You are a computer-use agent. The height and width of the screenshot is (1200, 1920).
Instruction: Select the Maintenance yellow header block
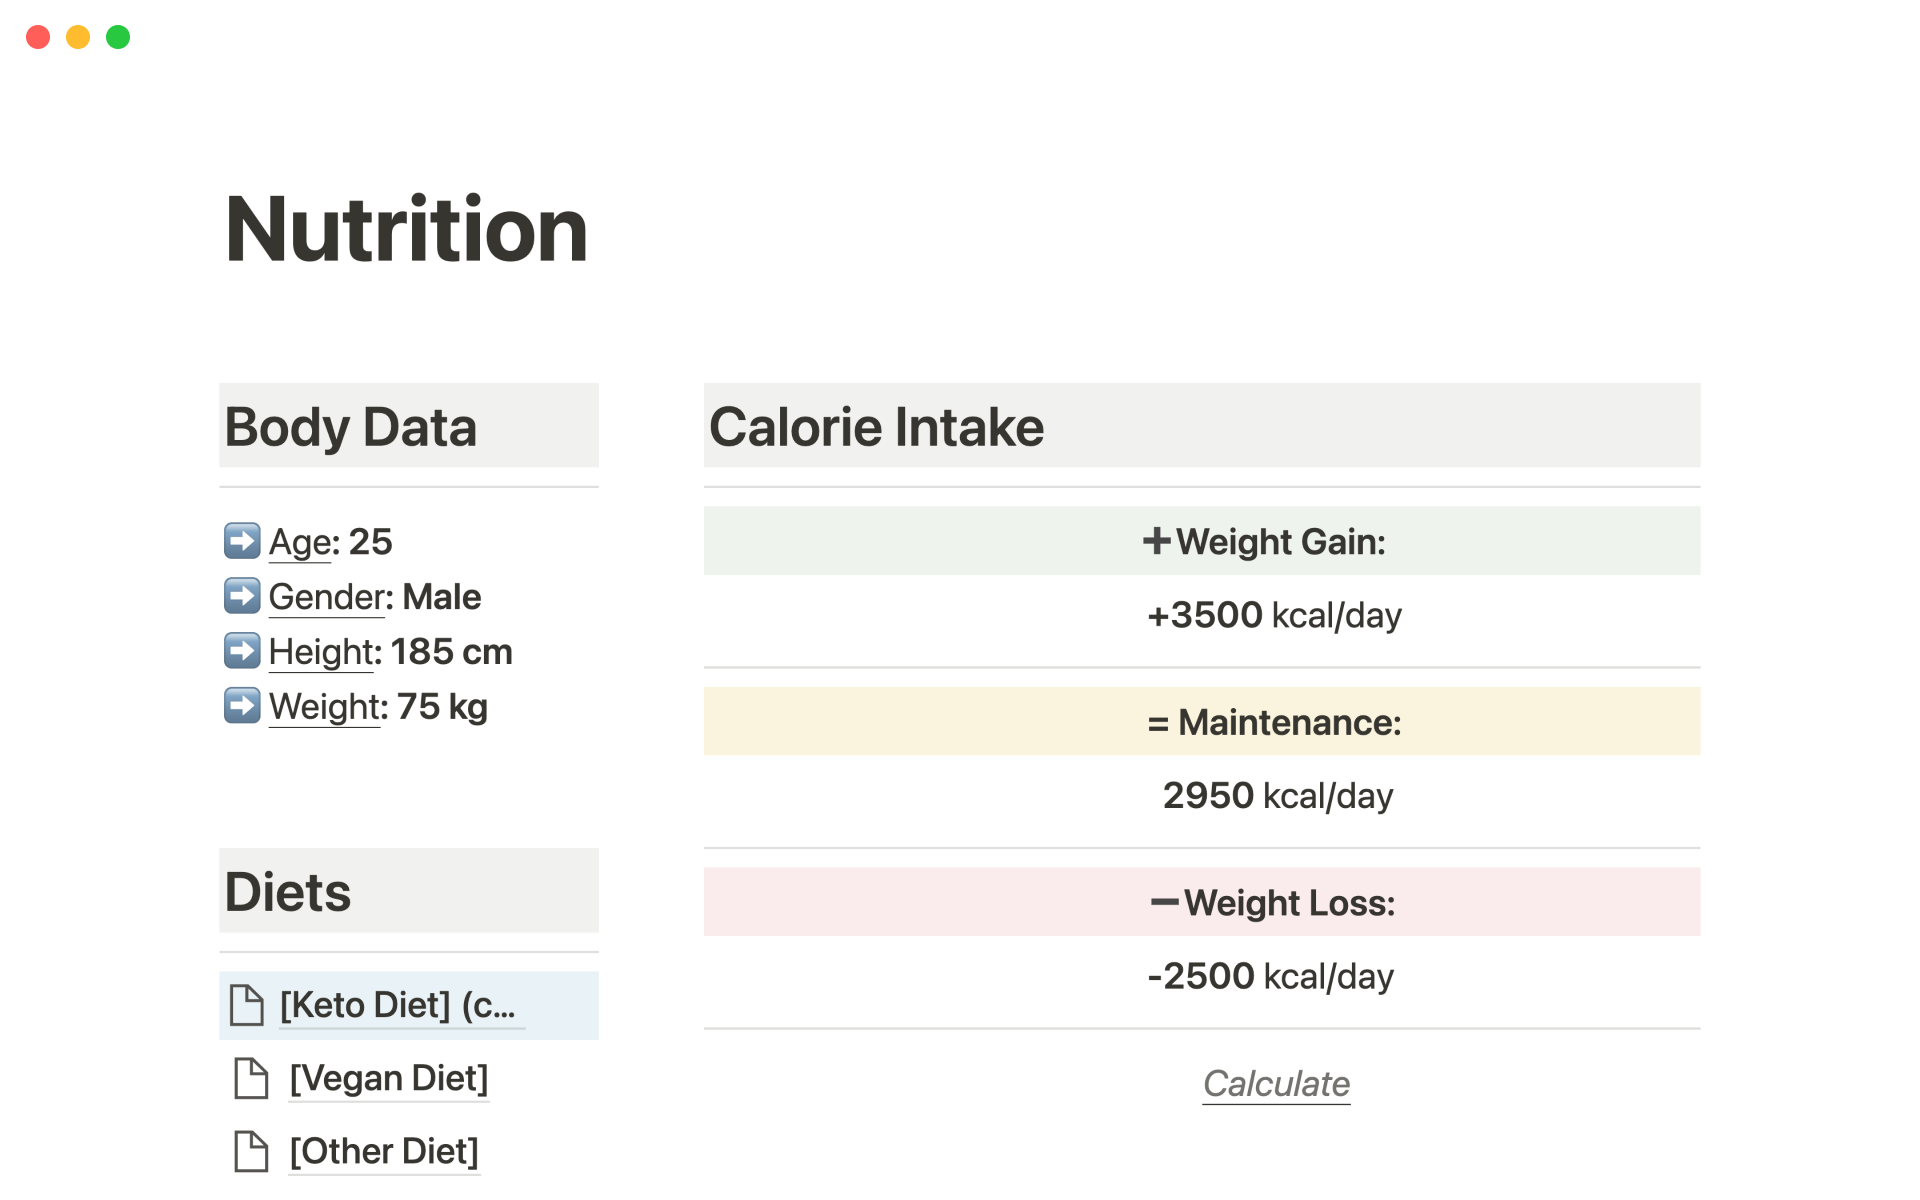tap(1201, 721)
